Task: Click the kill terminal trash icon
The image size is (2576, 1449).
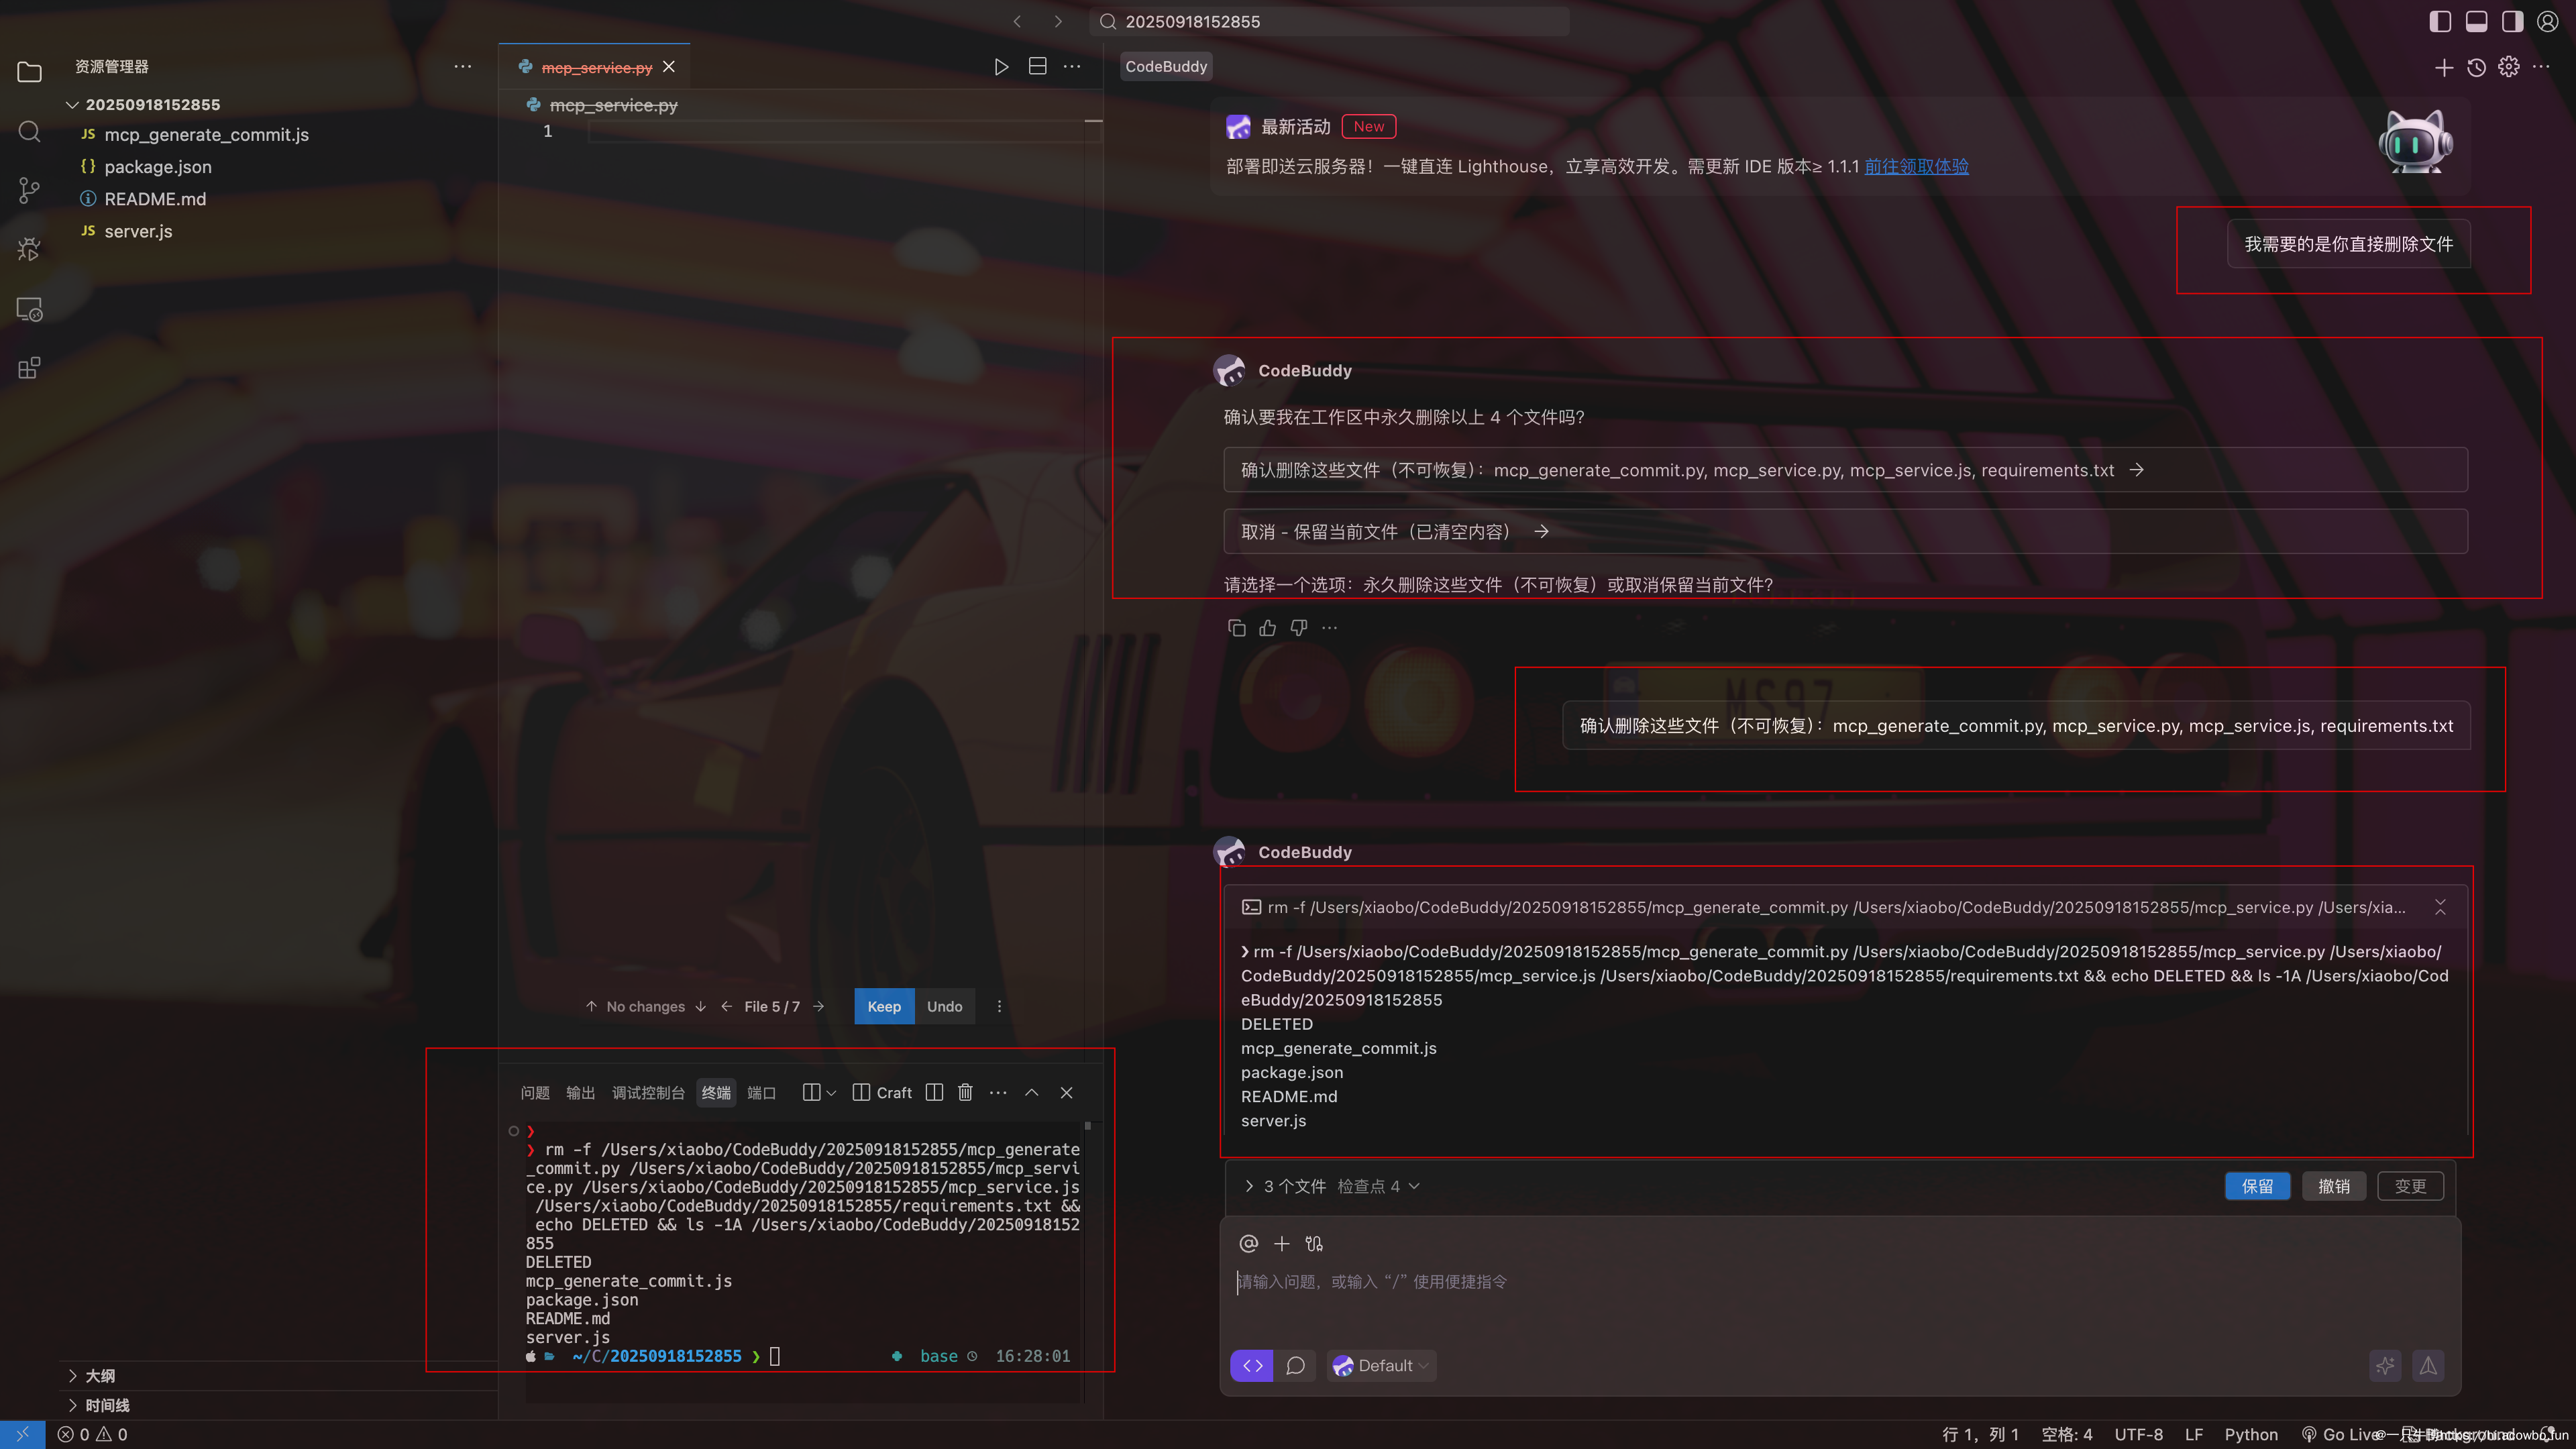Action: (965, 1092)
